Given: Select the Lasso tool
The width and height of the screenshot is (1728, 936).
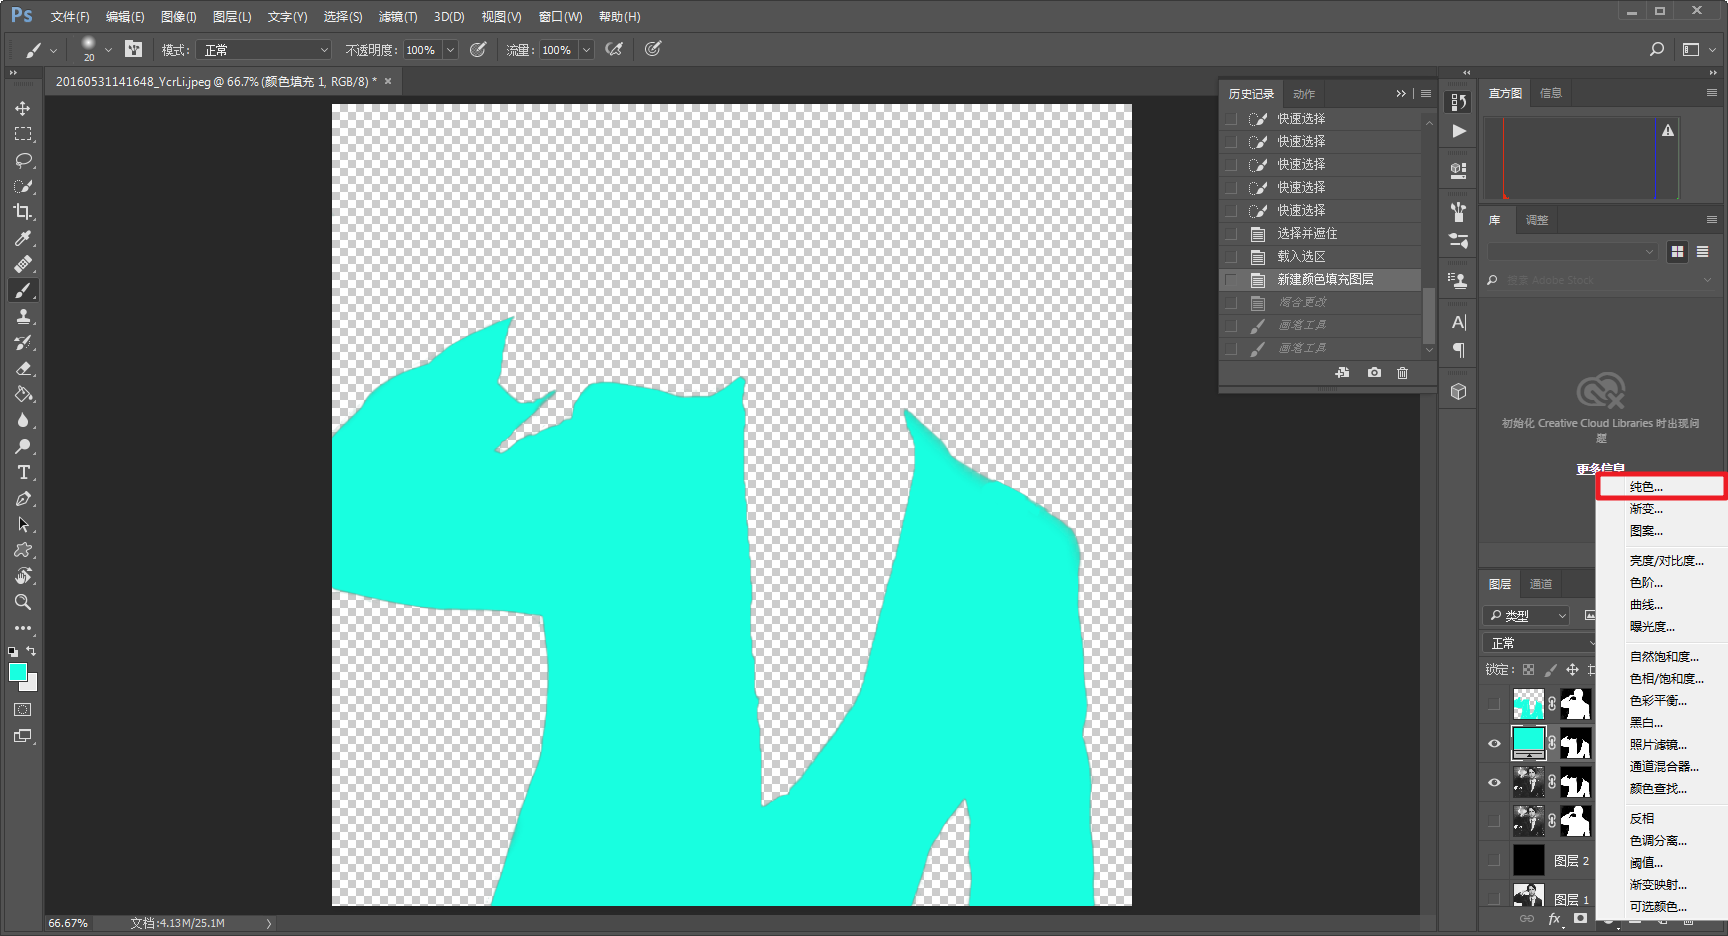Looking at the screenshot, I should (x=23, y=160).
